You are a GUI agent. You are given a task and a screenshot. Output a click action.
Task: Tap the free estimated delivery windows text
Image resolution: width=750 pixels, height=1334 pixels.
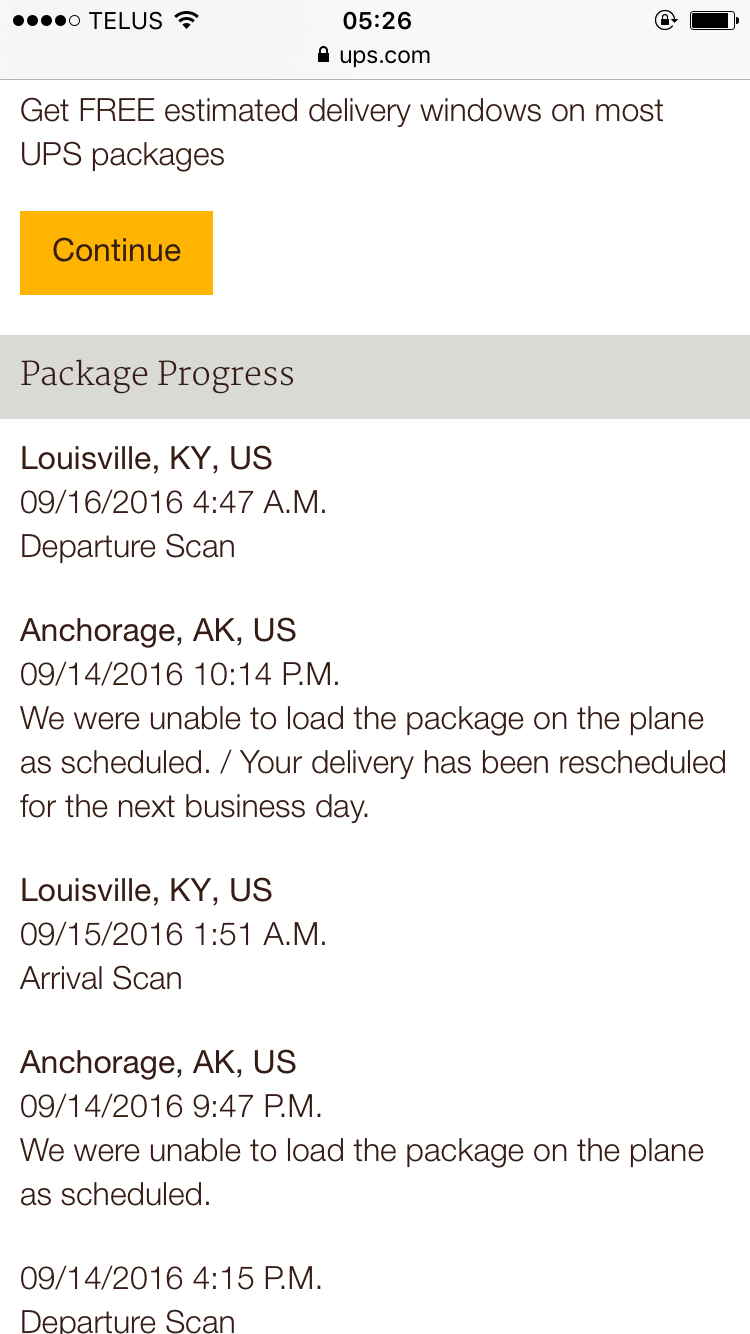pos(342,132)
